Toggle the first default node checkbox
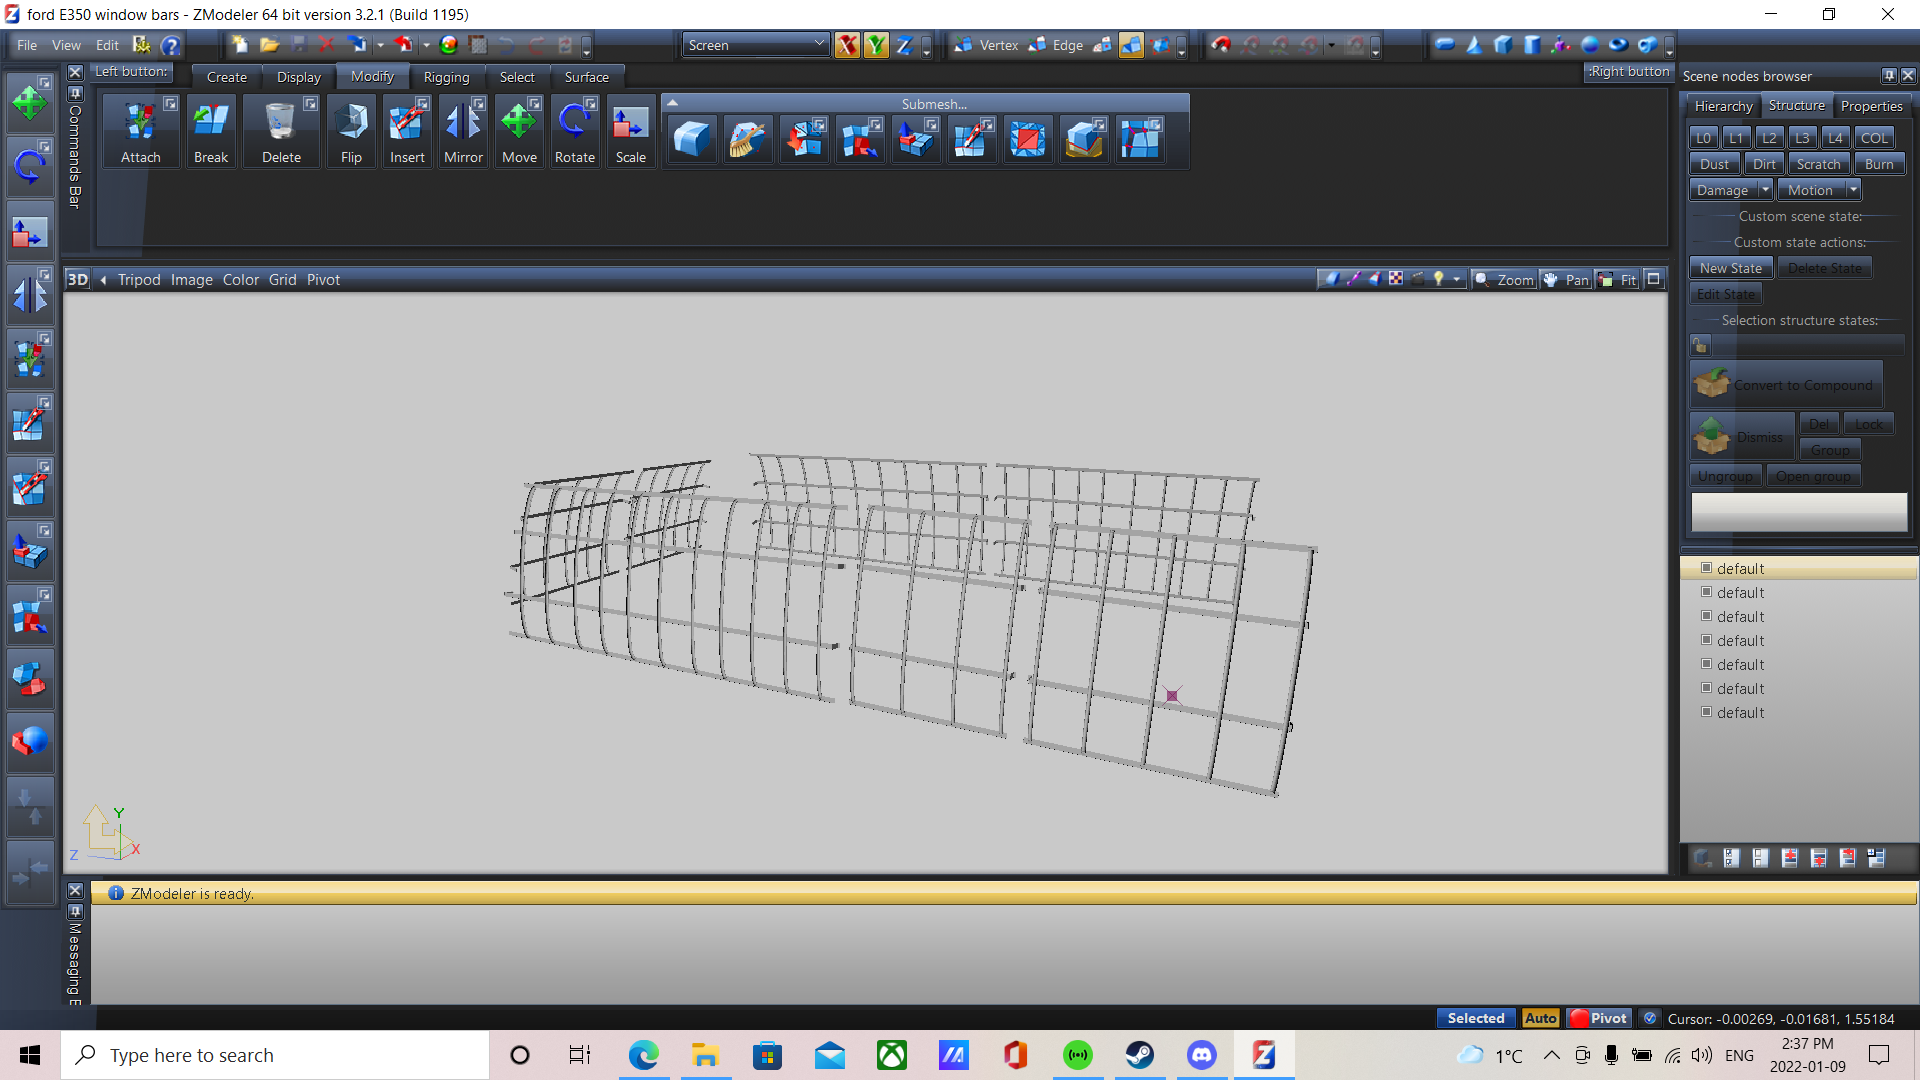The width and height of the screenshot is (1920, 1080). tap(1707, 568)
